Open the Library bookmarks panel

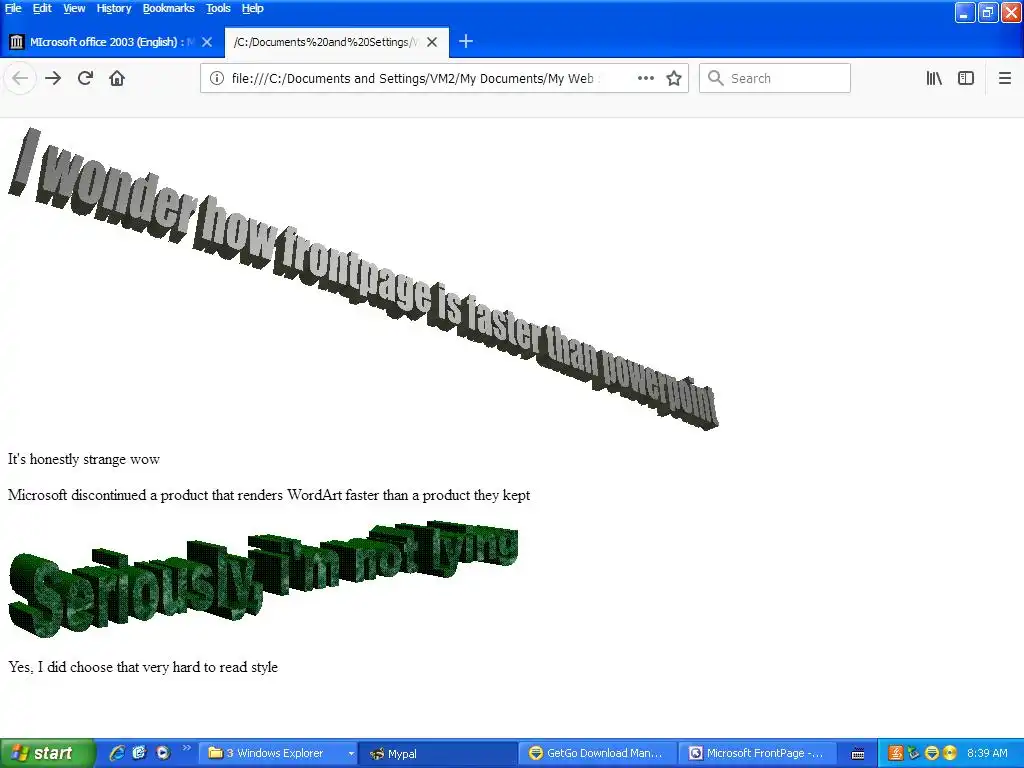tap(934, 78)
